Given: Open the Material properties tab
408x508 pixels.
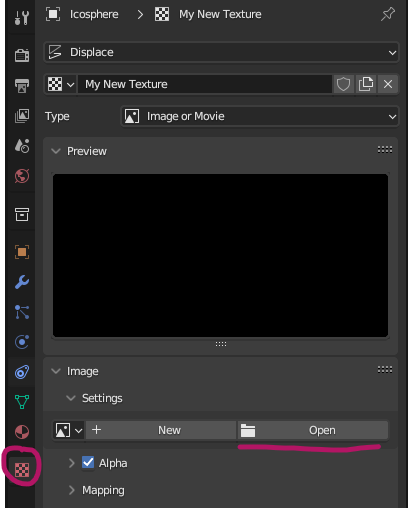Looking at the screenshot, I should [x=22, y=432].
